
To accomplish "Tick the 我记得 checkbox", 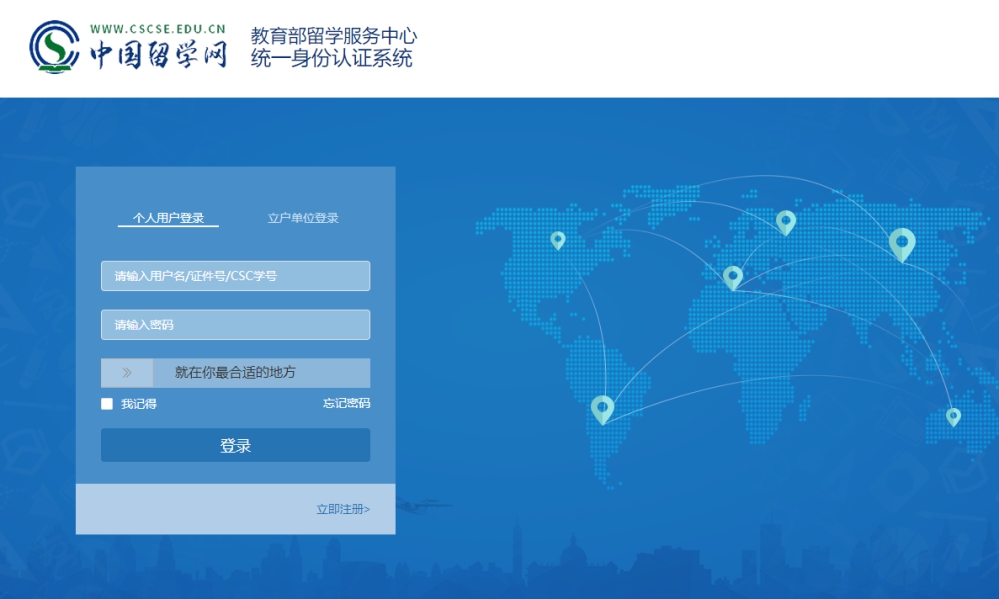I will (107, 404).
